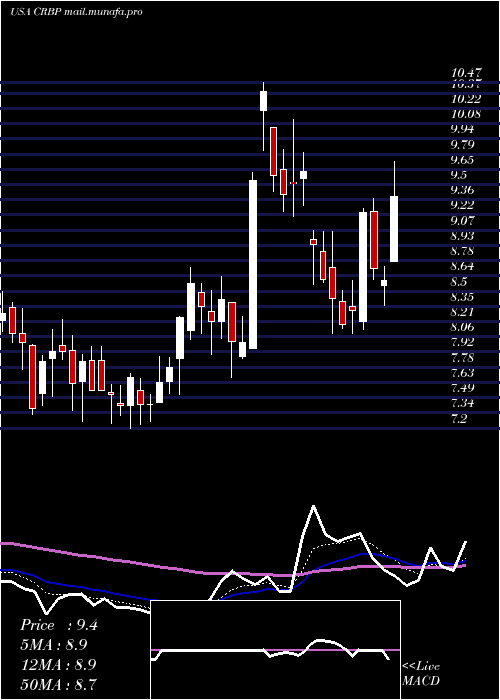Click the 8.21 price axis label
500x700 pixels.
pyautogui.click(x=462, y=312)
